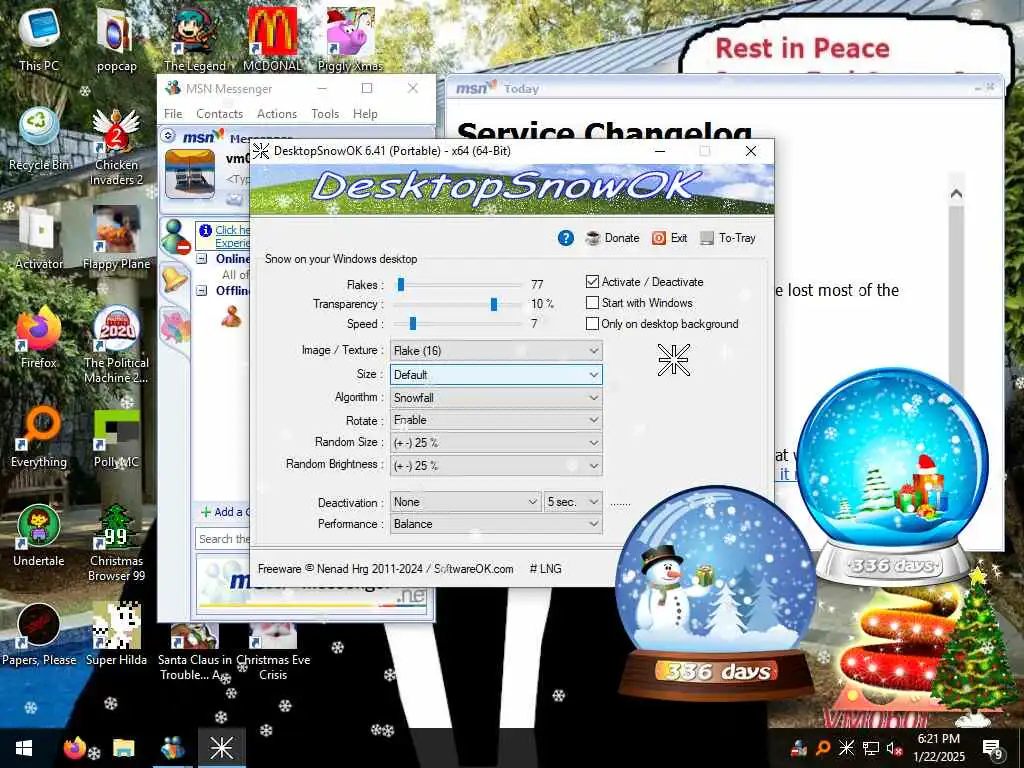Screen dimensions: 1024x768
Task: Open Super Hilda desktop shortcut
Action: click(x=116, y=635)
